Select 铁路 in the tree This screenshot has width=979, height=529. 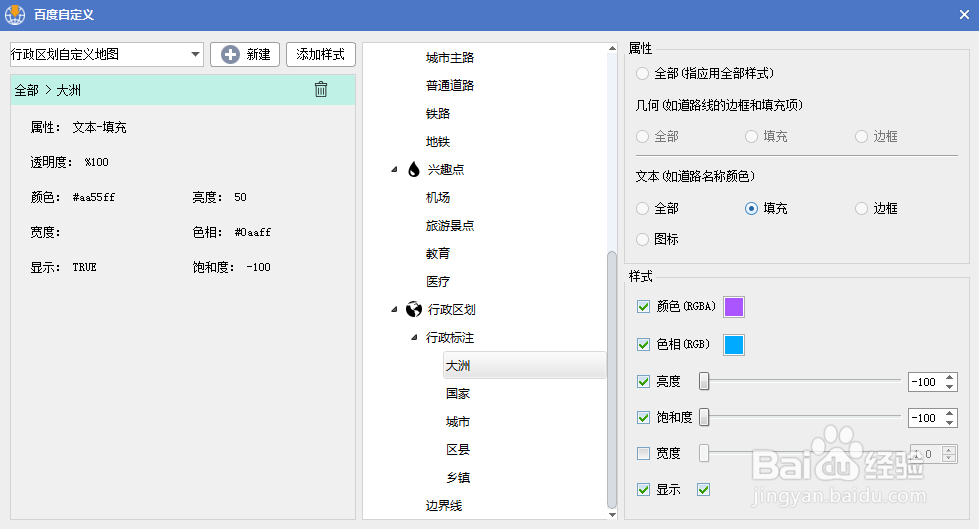coord(438,114)
